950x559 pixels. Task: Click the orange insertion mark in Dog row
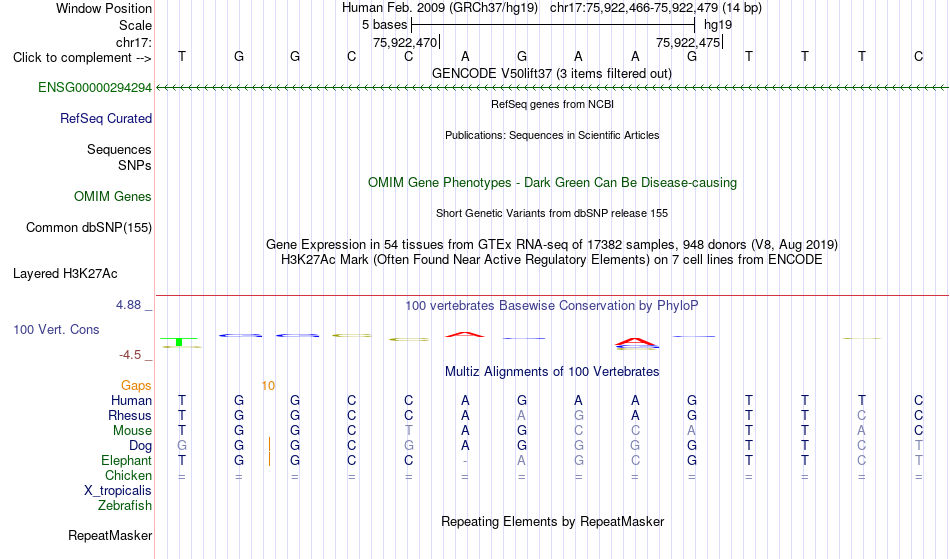(x=269, y=446)
